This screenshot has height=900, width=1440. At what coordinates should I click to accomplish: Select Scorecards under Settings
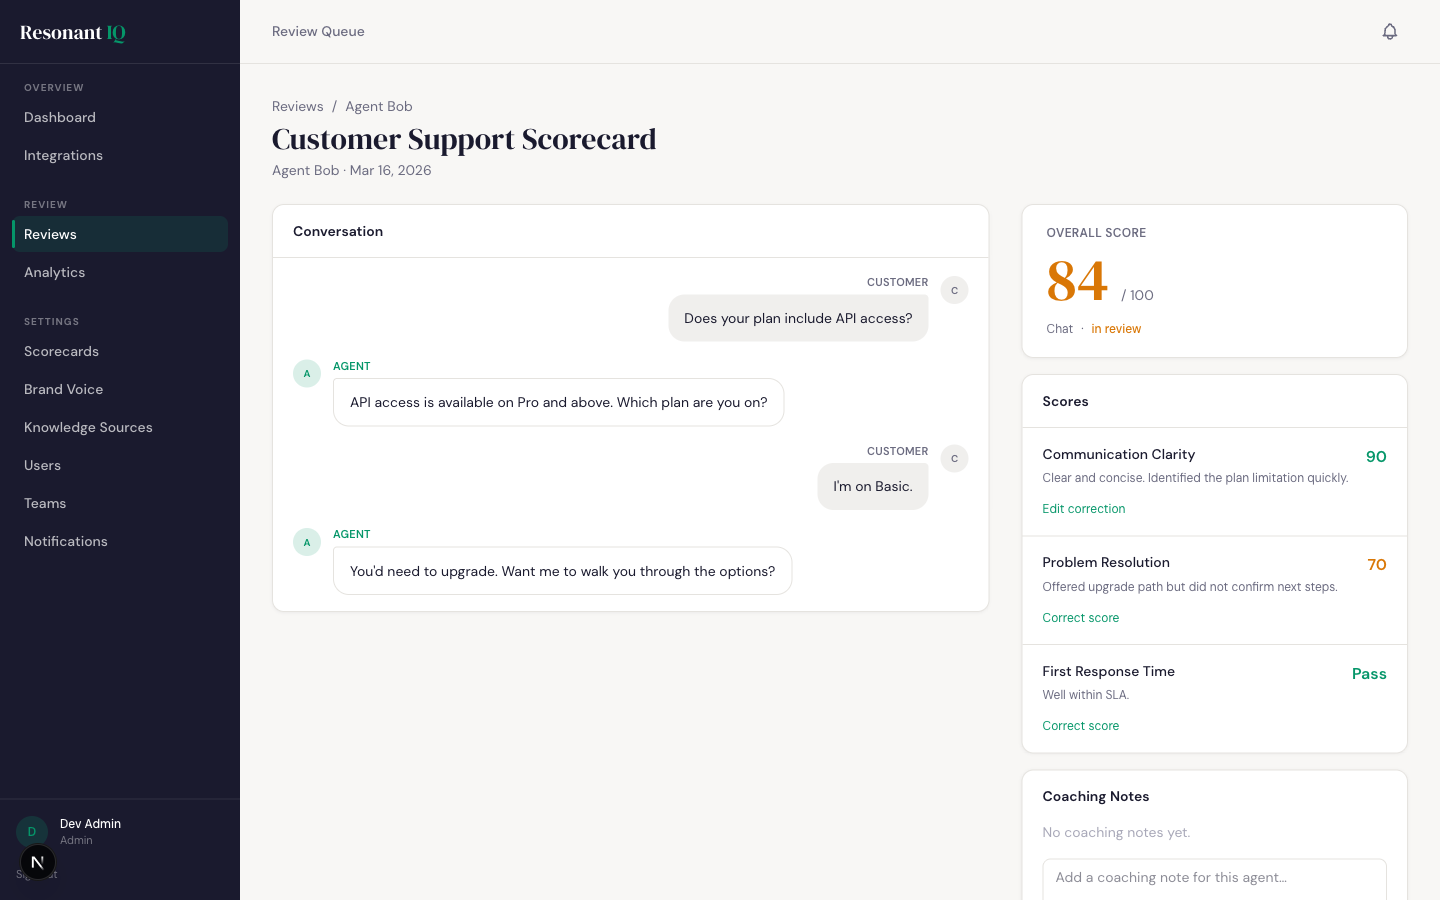(x=61, y=351)
